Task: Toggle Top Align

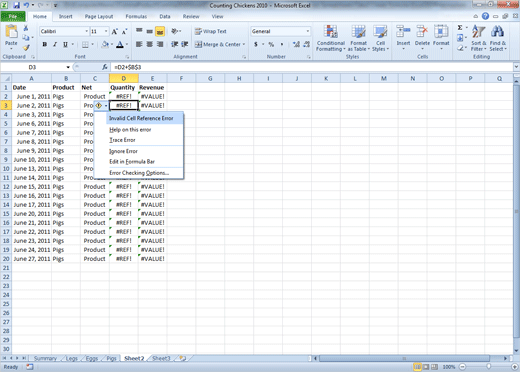Action: click(139, 31)
